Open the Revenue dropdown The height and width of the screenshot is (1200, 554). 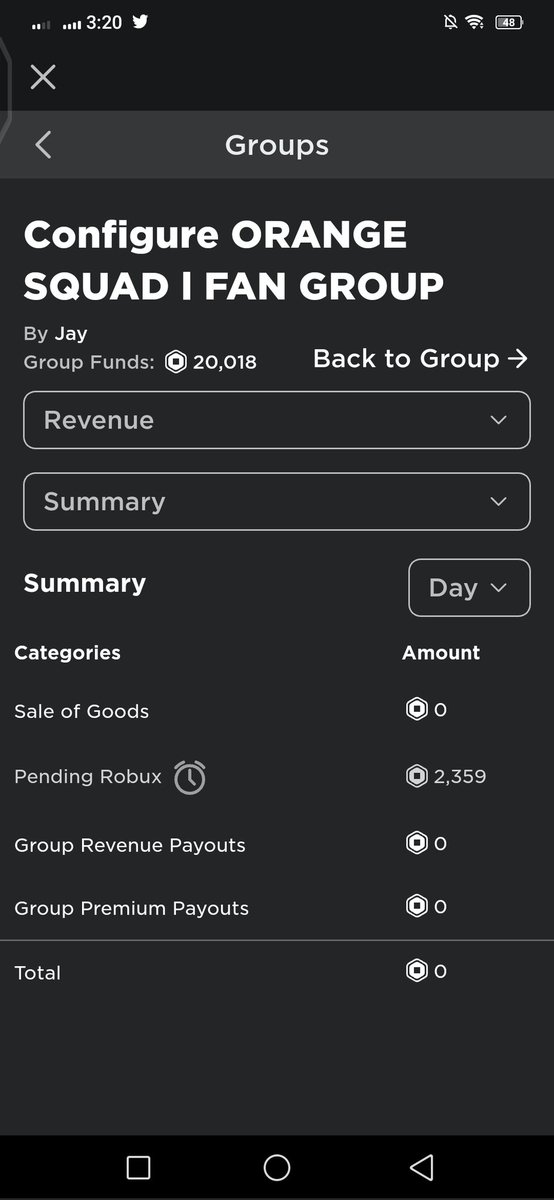pos(277,420)
